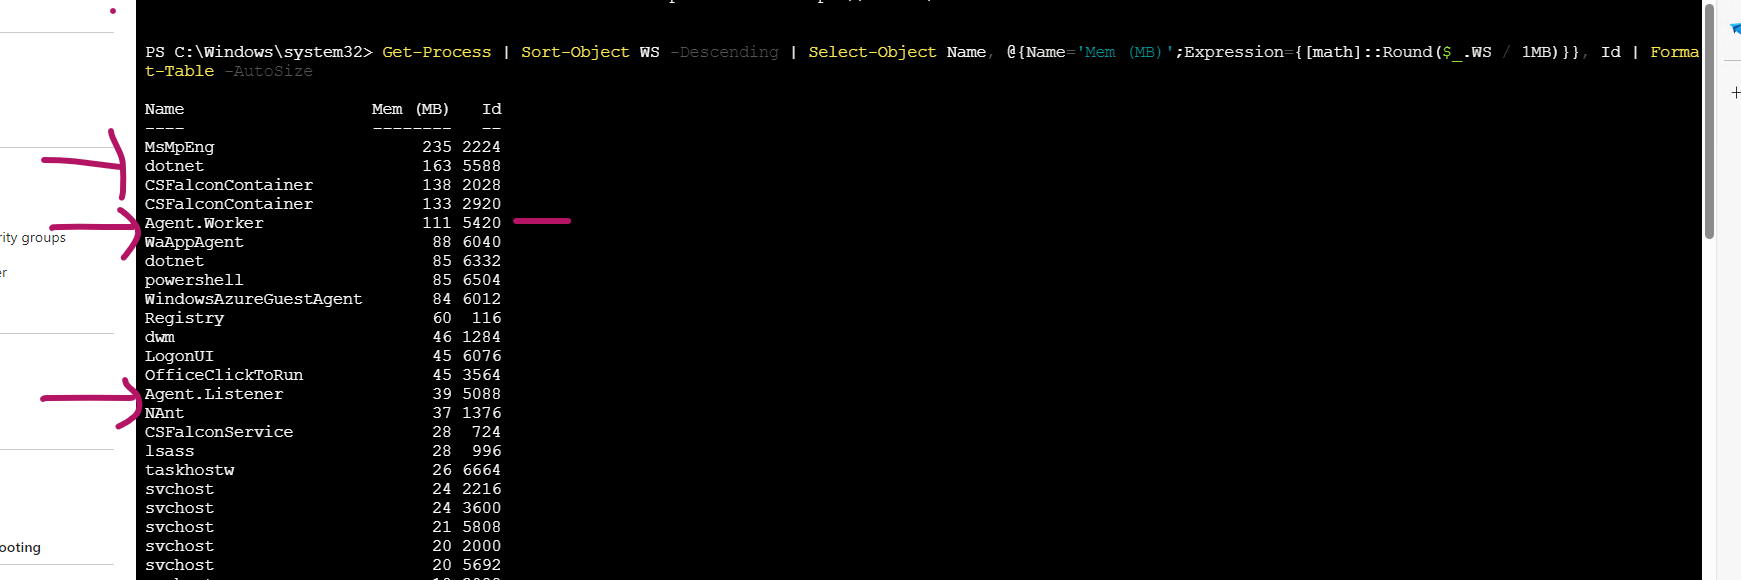Click the Id value '6040' for WaAppAgent
Screen dimensions: 1741x580
[x=481, y=242]
